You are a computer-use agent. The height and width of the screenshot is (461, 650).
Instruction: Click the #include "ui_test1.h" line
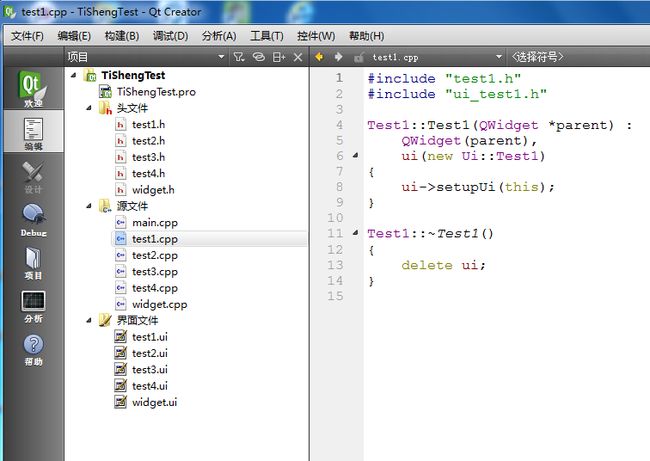point(457,94)
